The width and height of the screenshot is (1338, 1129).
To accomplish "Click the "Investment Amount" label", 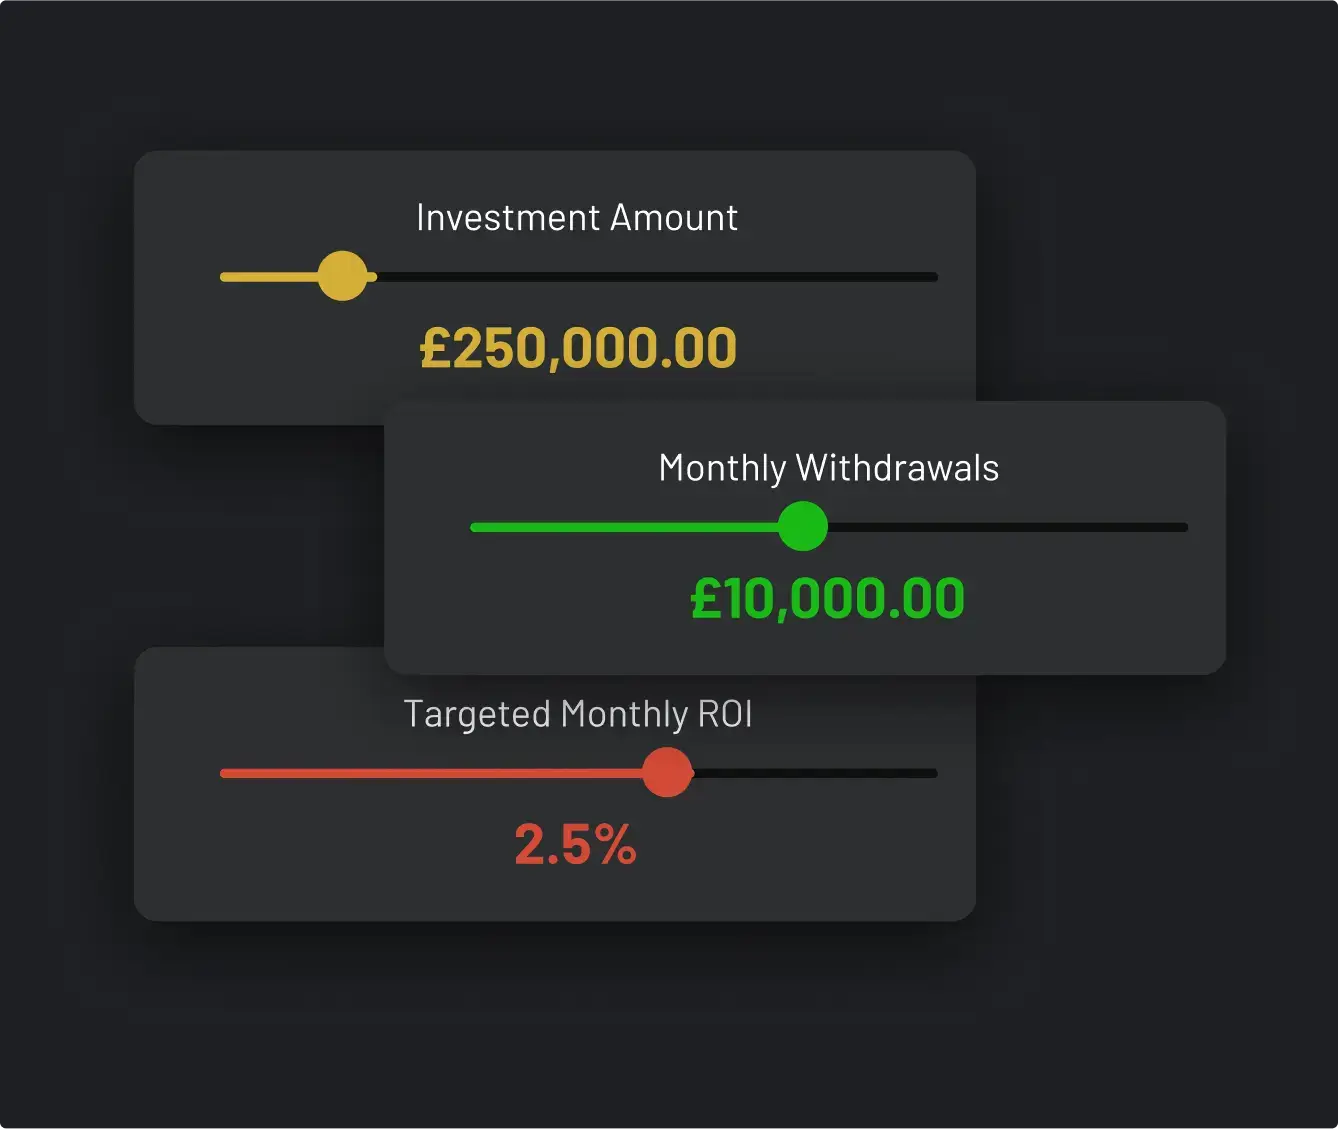I will (577, 218).
